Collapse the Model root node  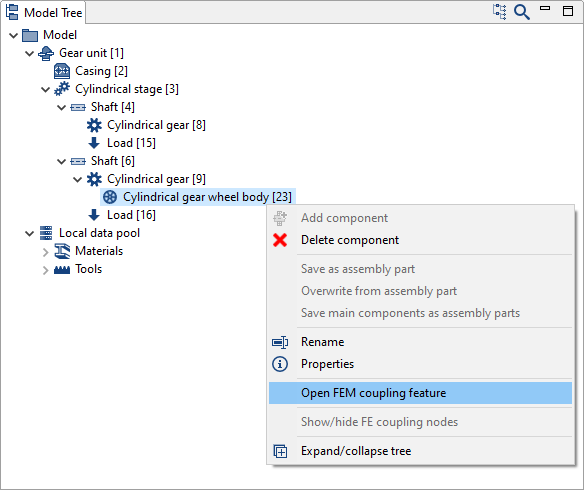(x=14, y=36)
